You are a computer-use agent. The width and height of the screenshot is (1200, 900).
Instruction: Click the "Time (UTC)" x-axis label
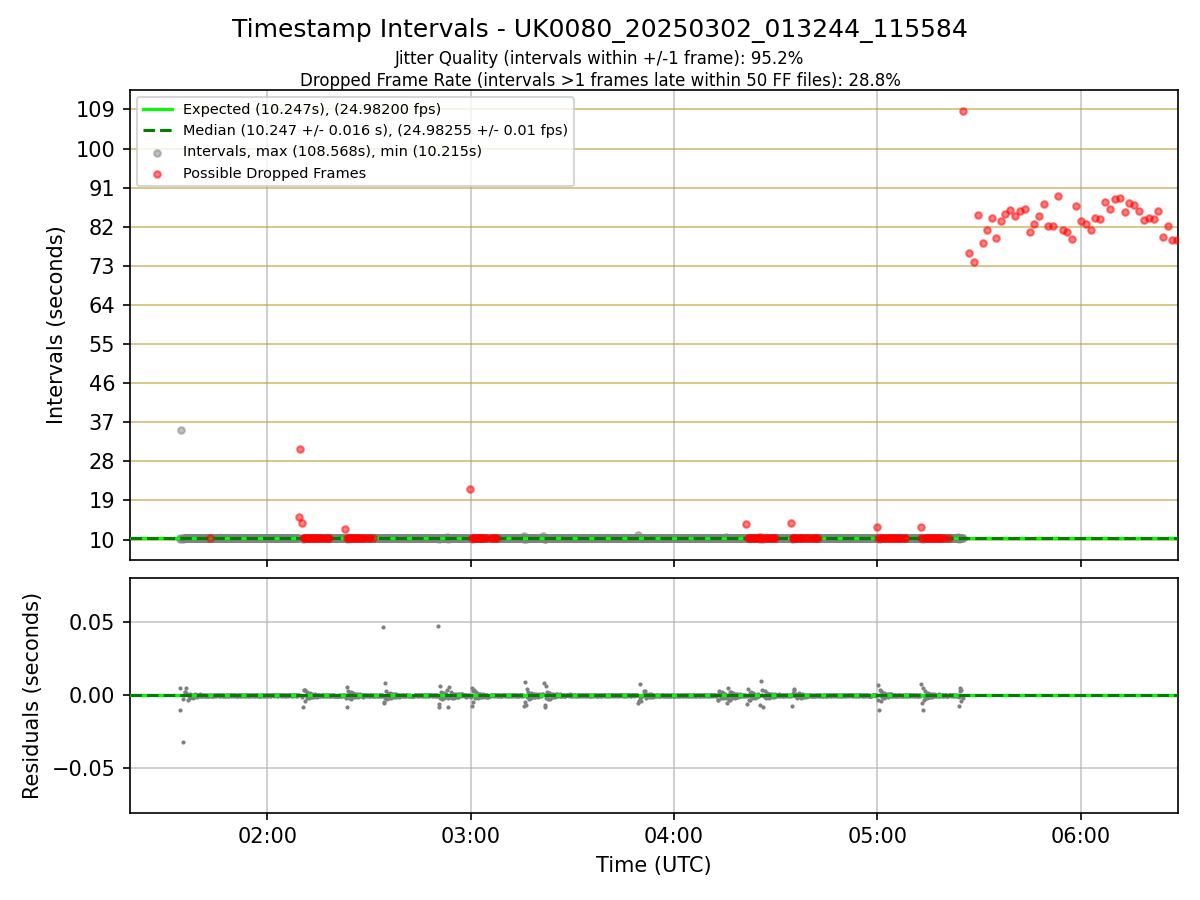coord(653,865)
